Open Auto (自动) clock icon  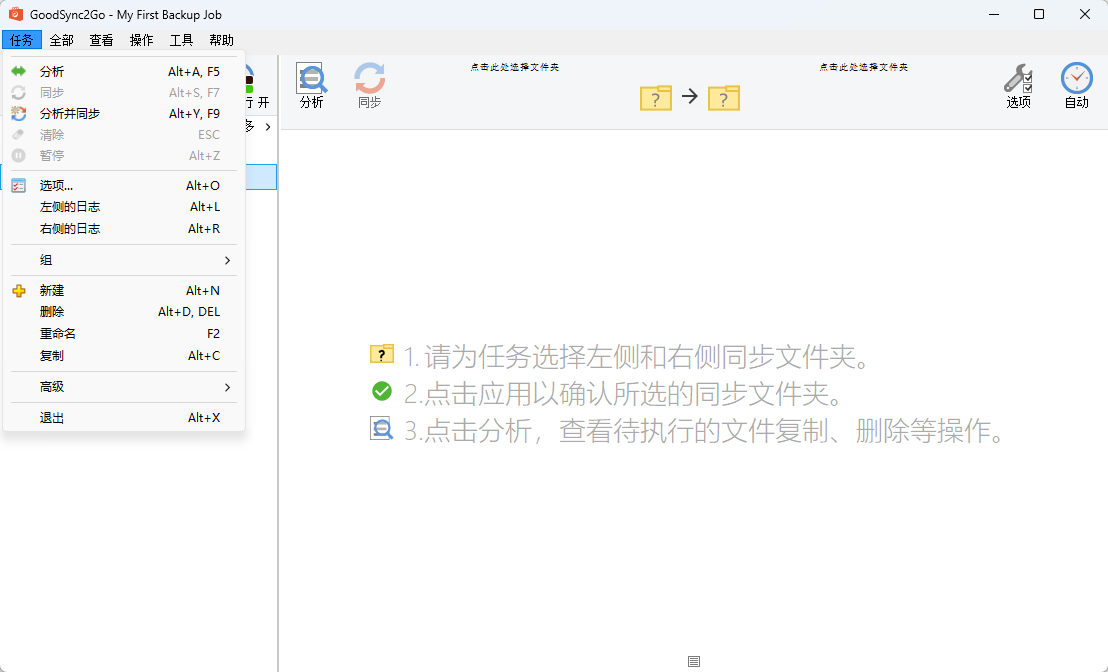[1076, 78]
